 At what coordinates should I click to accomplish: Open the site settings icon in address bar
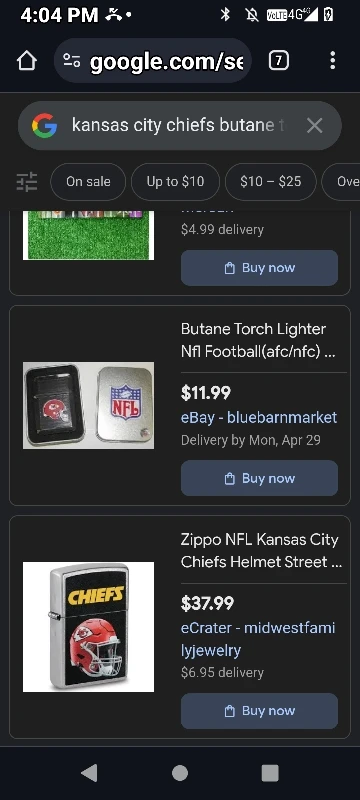coord(71,61)
